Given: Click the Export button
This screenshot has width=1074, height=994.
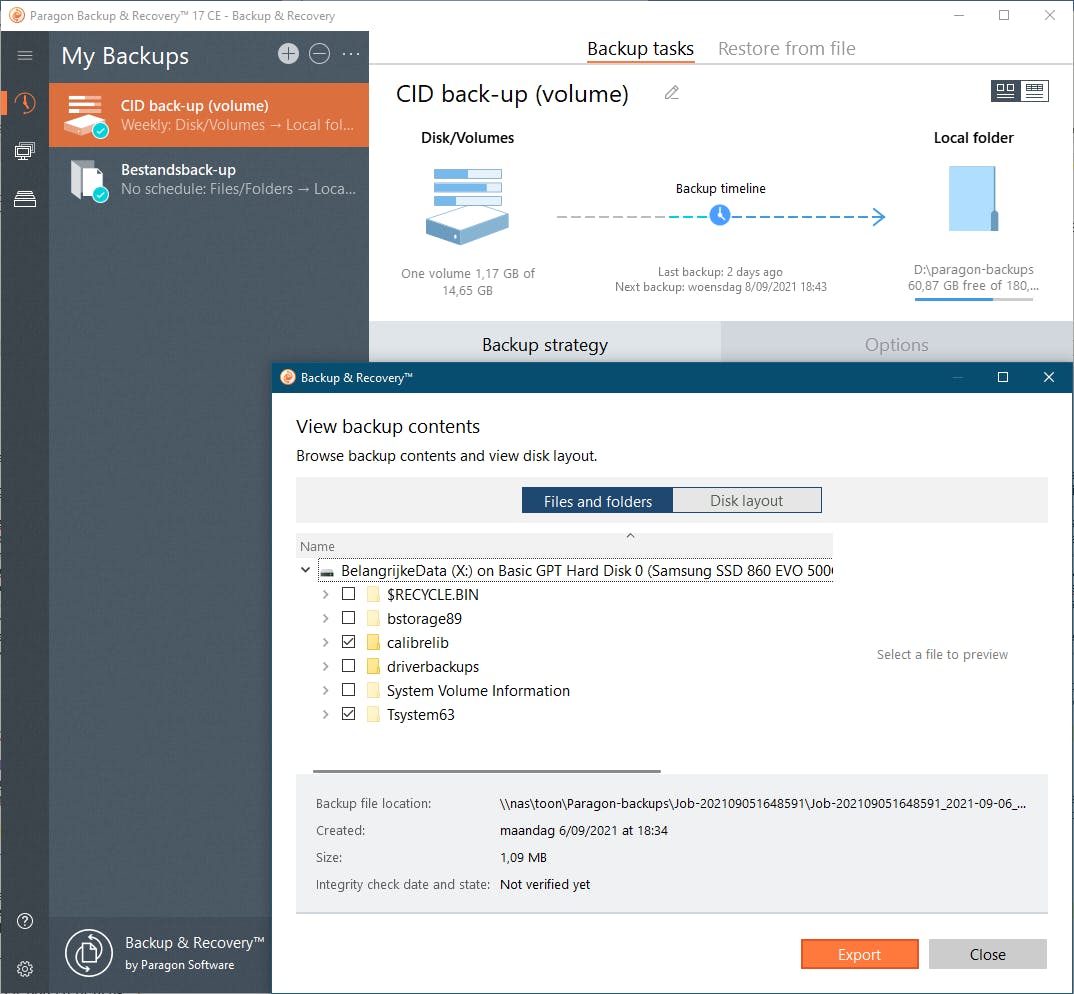Looking at the screenshot, I should coord(859,954).
